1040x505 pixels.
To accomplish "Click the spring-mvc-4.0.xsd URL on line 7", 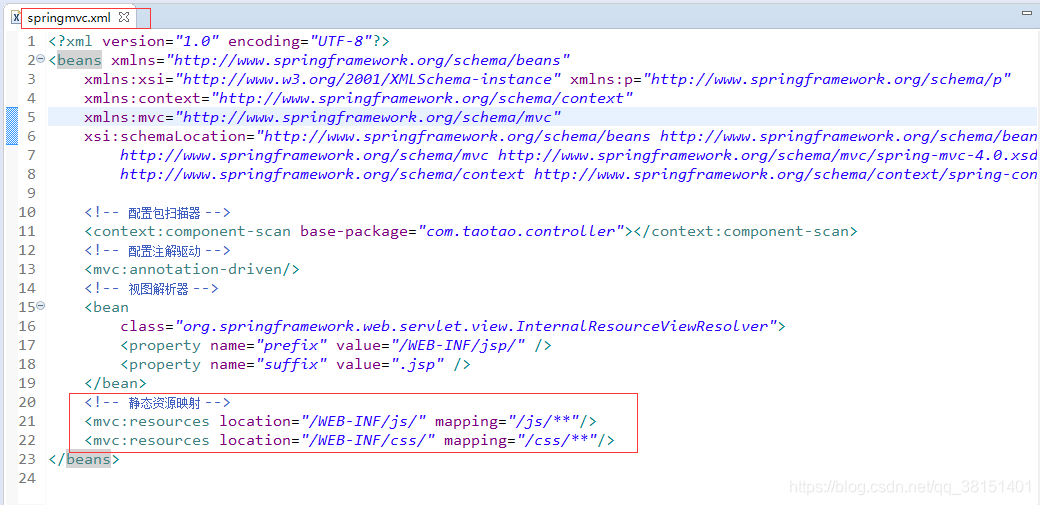I will click(767, 156).
